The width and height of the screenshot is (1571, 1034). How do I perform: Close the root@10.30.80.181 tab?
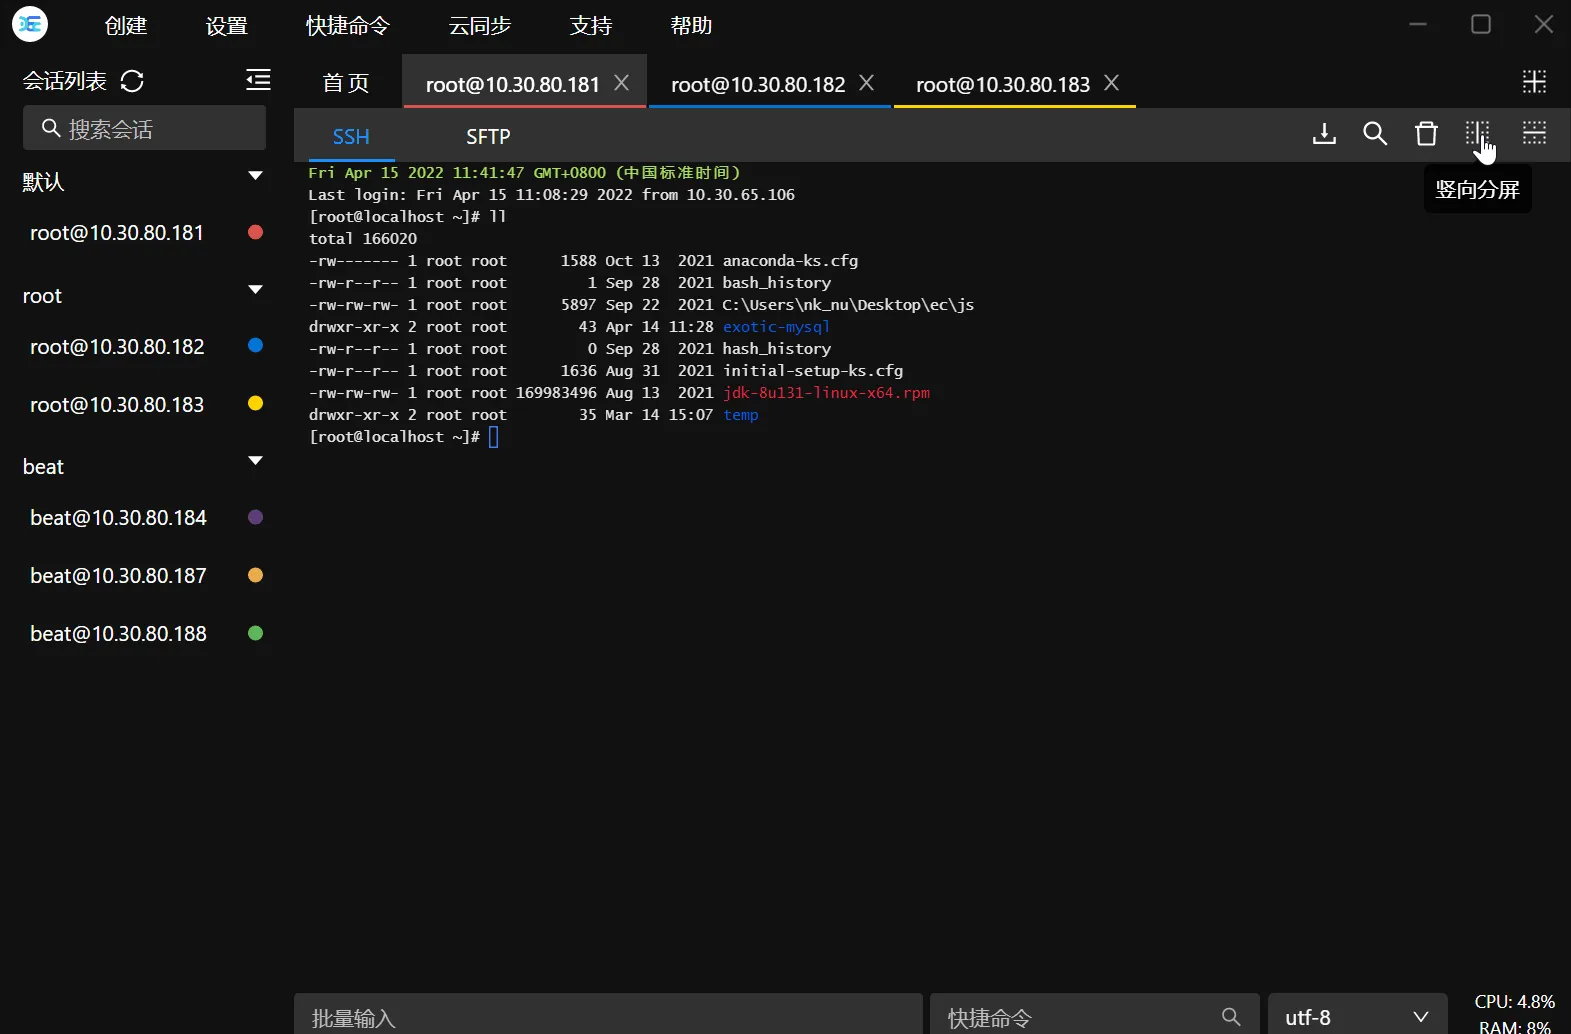(x=621, y=83)
